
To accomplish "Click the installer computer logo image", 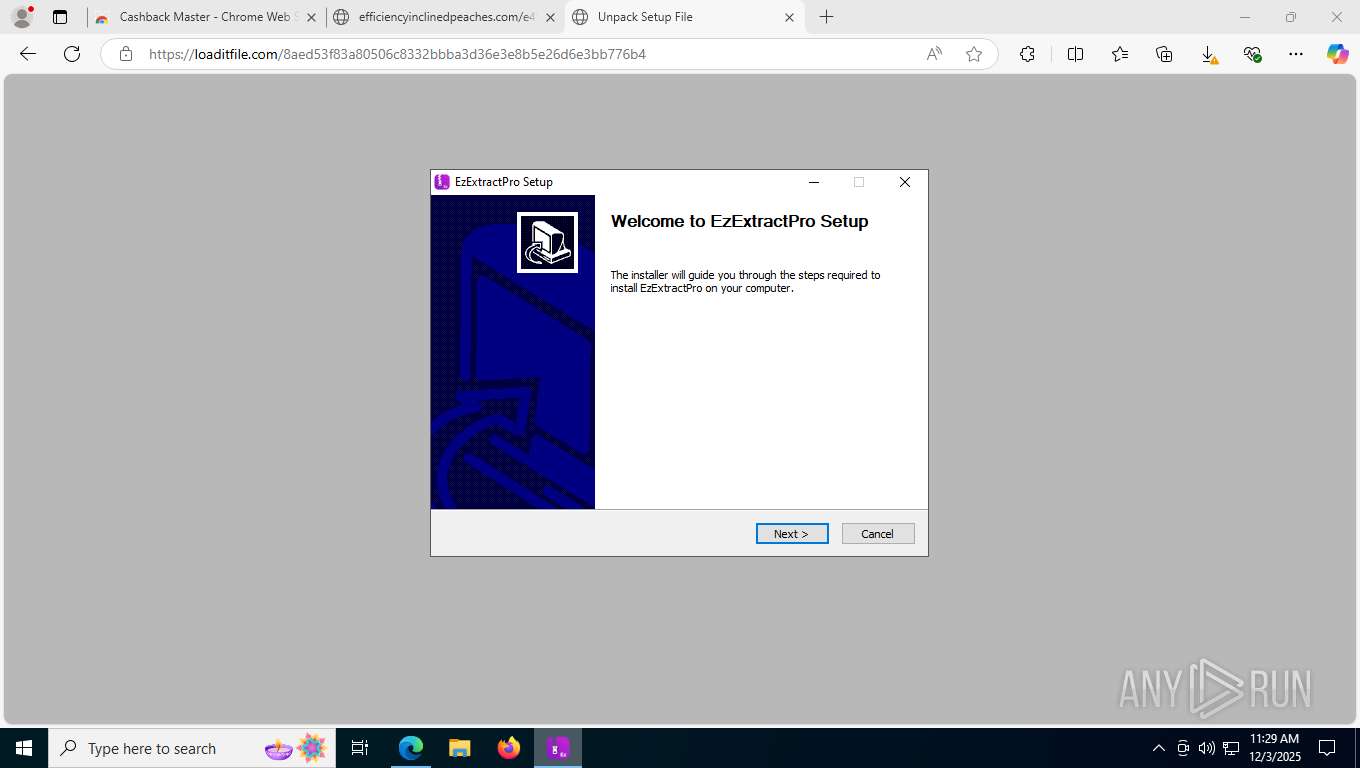I will pyautogui.click(x=547, y=242).
